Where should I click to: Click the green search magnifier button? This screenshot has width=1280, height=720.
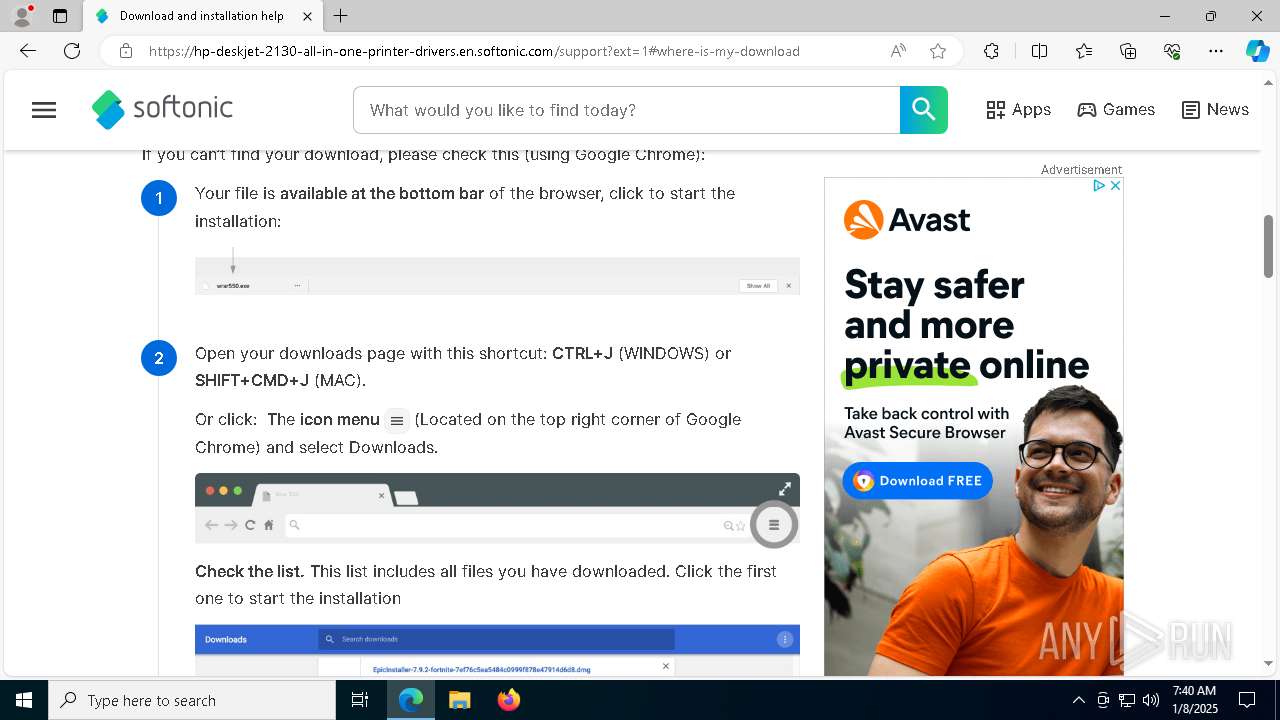[923, 110]
